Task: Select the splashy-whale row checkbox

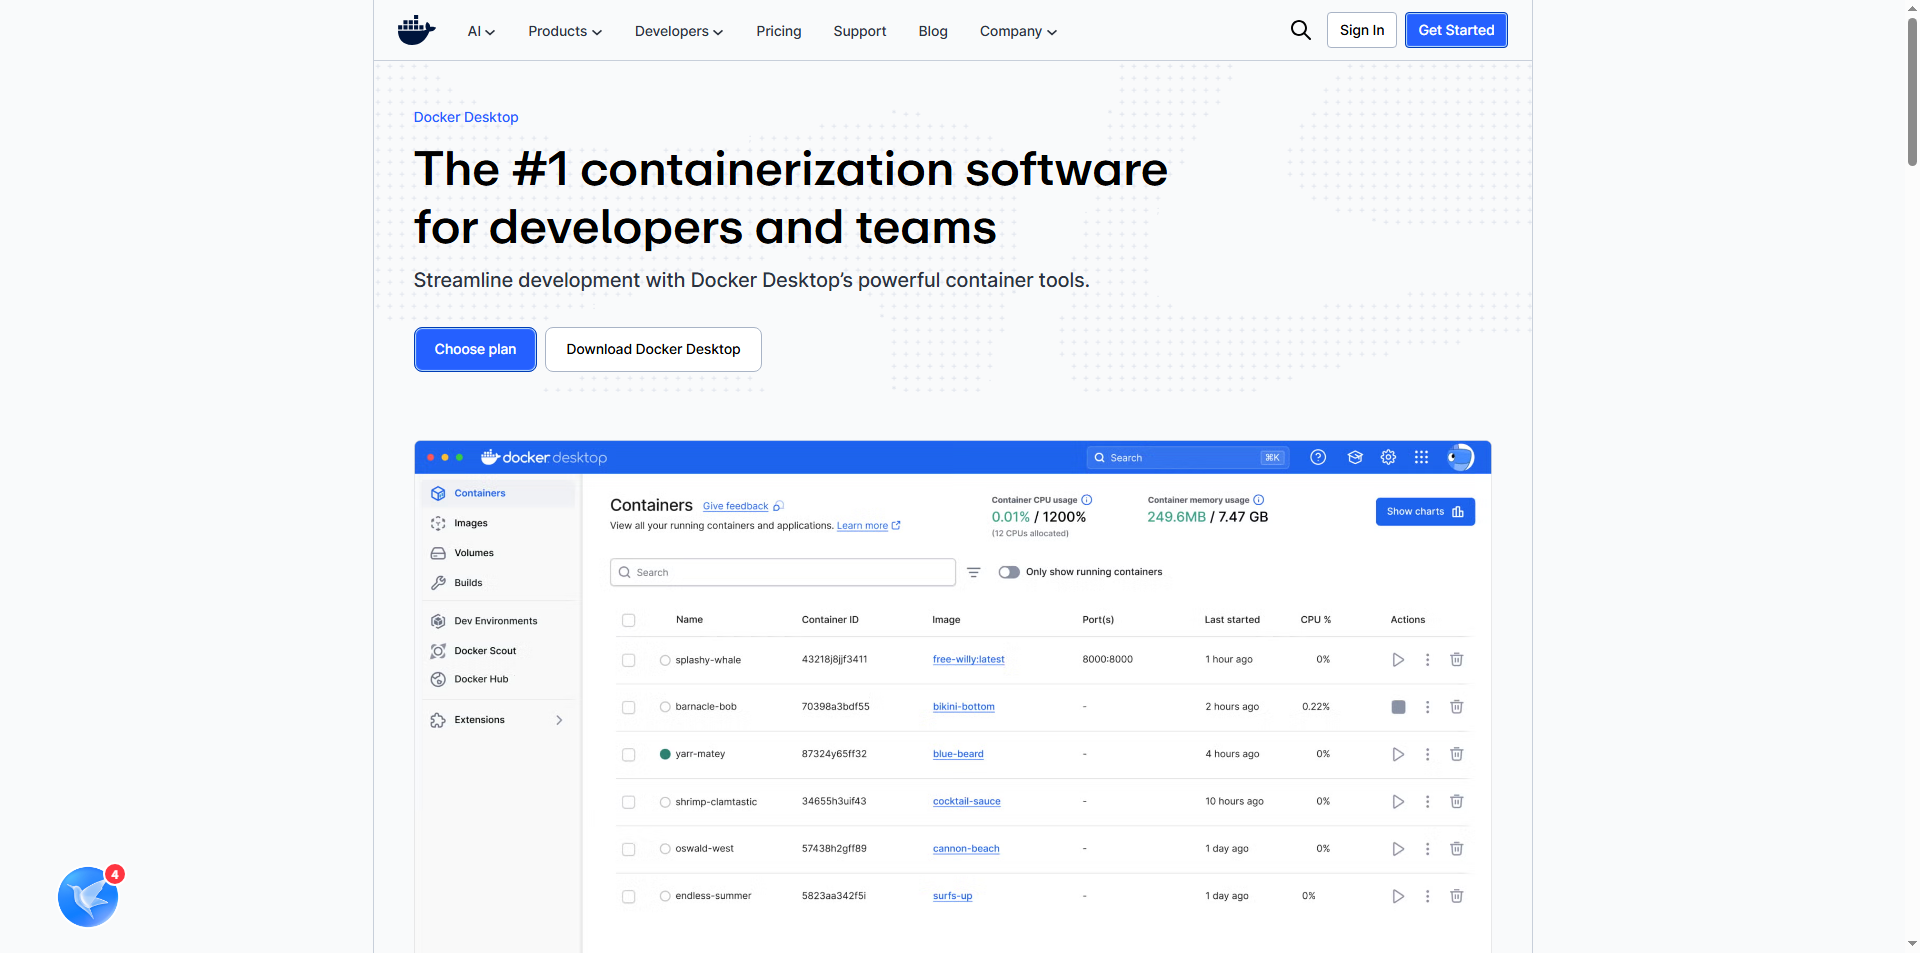Action: (x=629, y=660)
